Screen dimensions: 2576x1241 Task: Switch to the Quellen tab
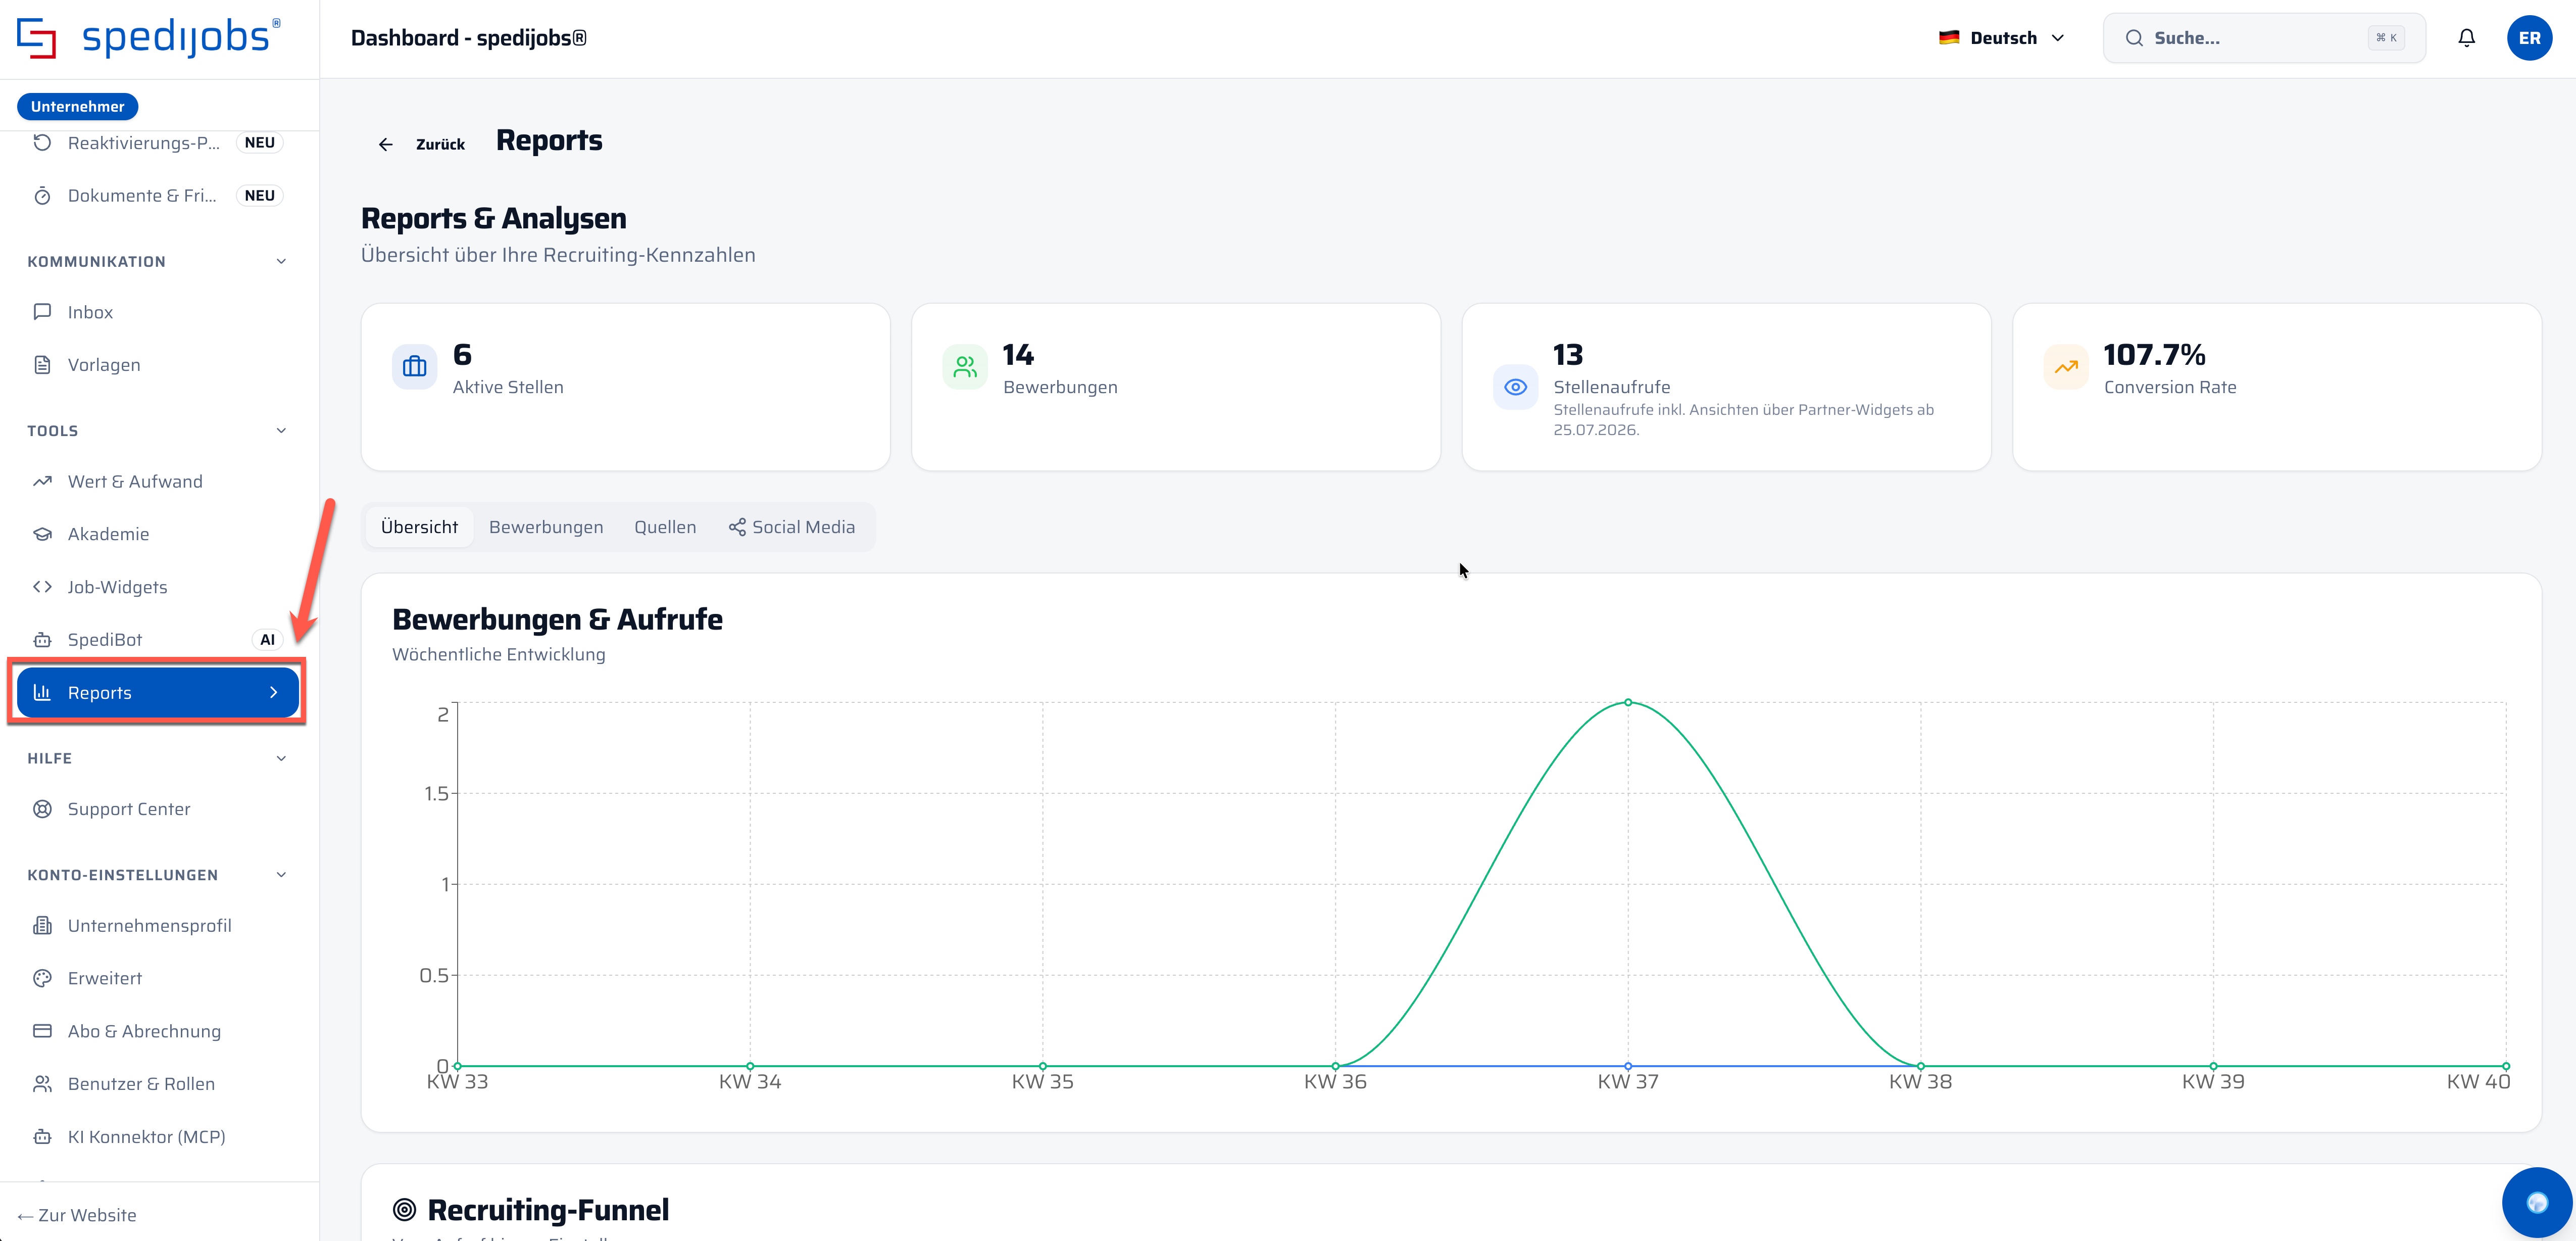tap(665, 527)
